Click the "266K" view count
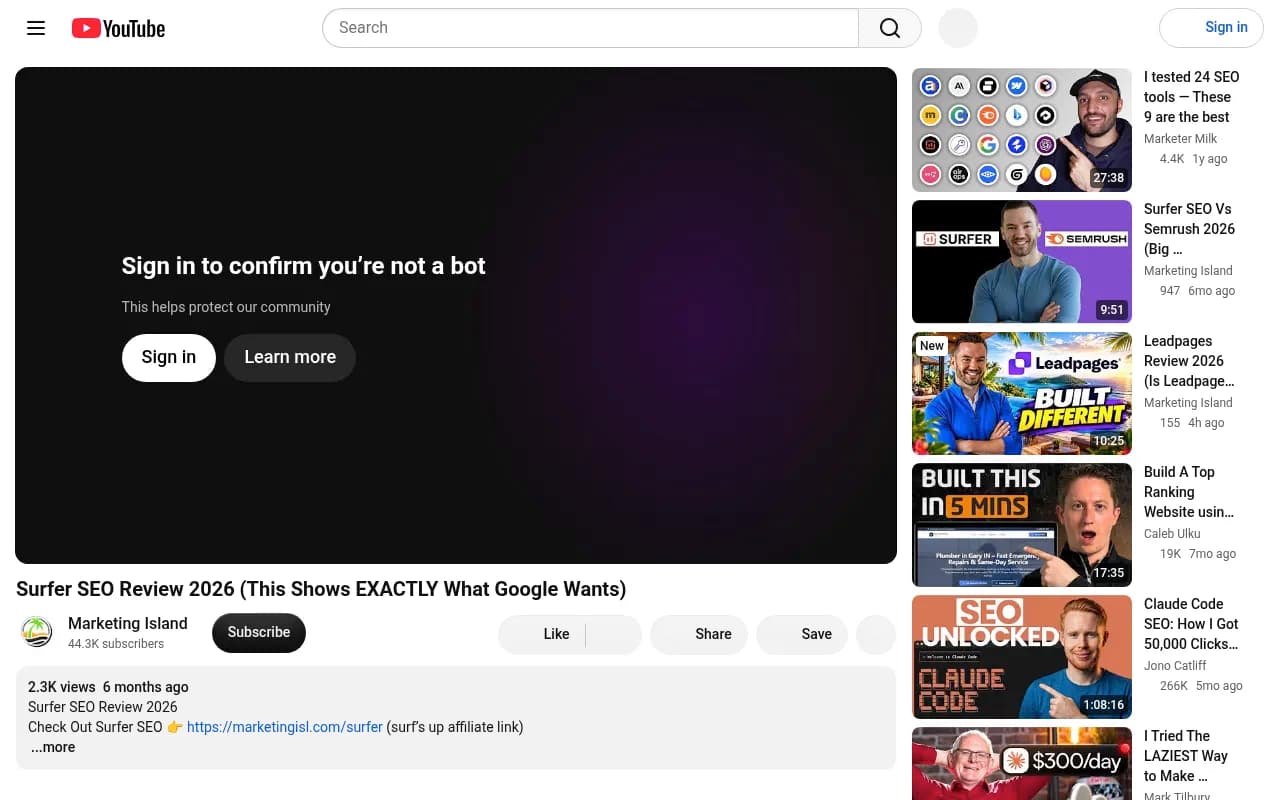Image resolution: width=1280 pixels, height=800 pixels. coord(1174,686)
